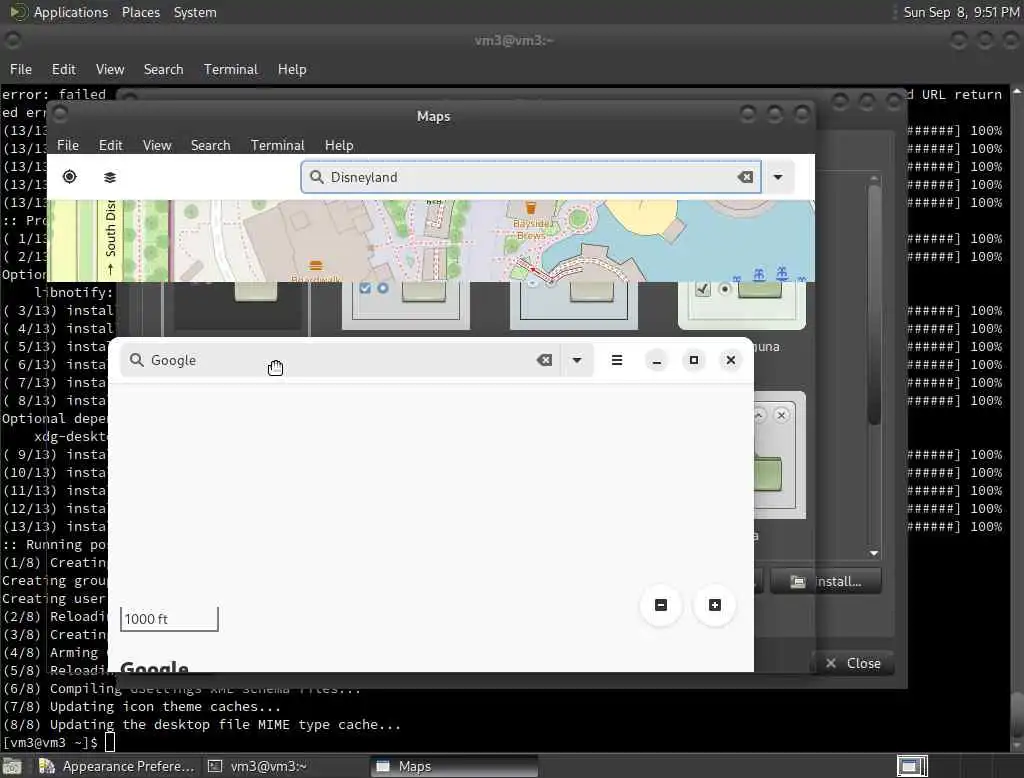
Task: Open the Help menu of the vm3@vm3 terminal
Action: (292, 69)
